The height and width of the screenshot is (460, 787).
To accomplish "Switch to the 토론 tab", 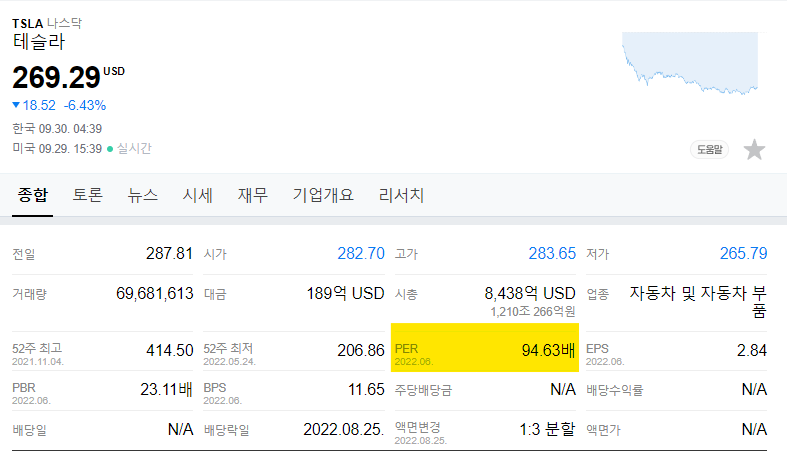I will [x=87, y=195].
